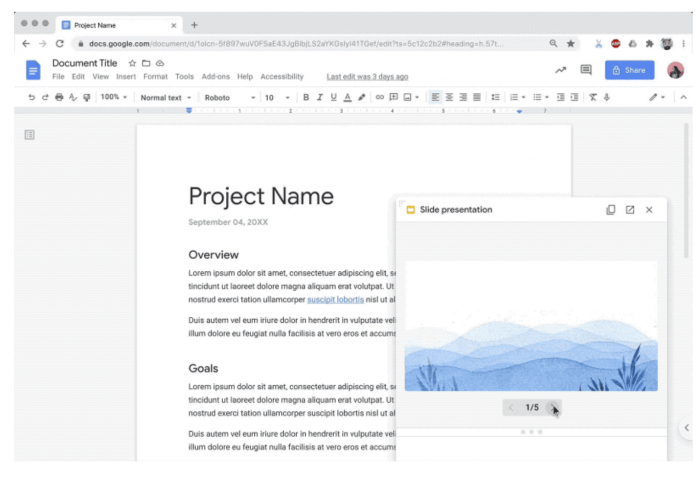The width and height of the screenshot is (700, 478).
Task: Open the Insert menu
Action: pyautogui.click(x=126, y=77)
